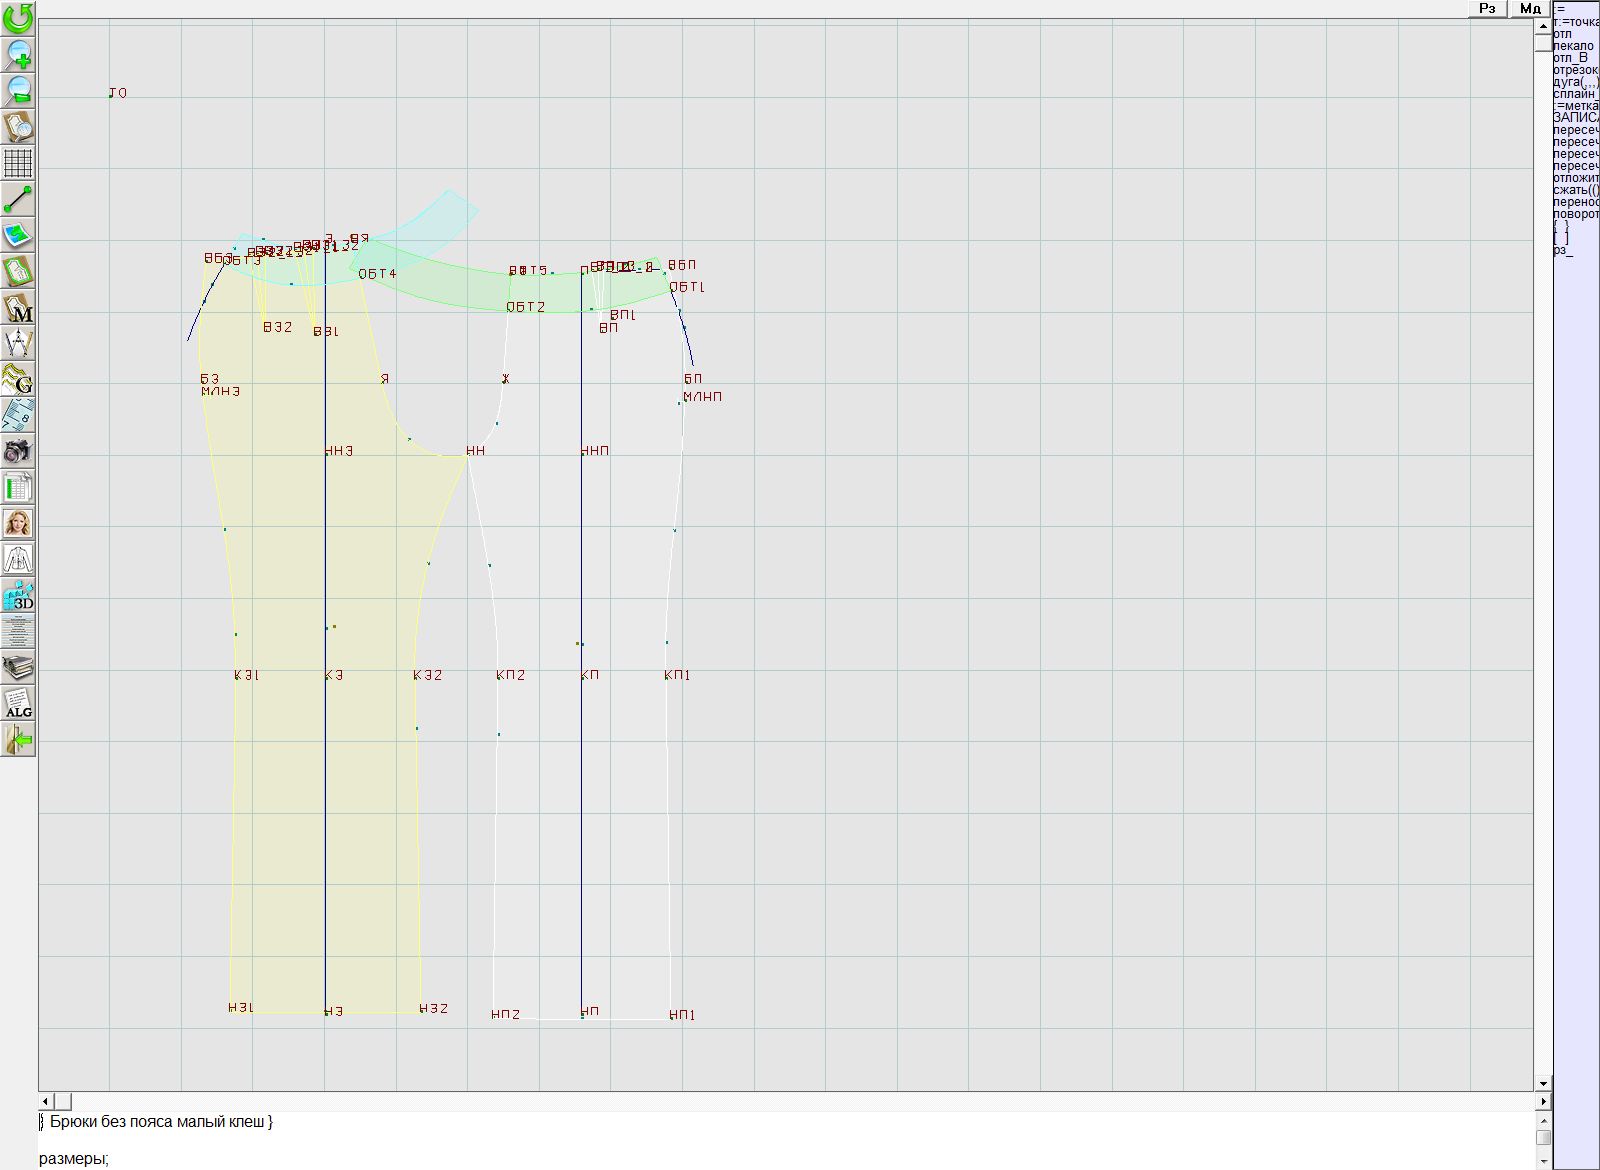Image resolution: width=1600 pixels, height=1170 pixels.
Task: Zoom out with the magnifier minus icon
Action: 18,90
